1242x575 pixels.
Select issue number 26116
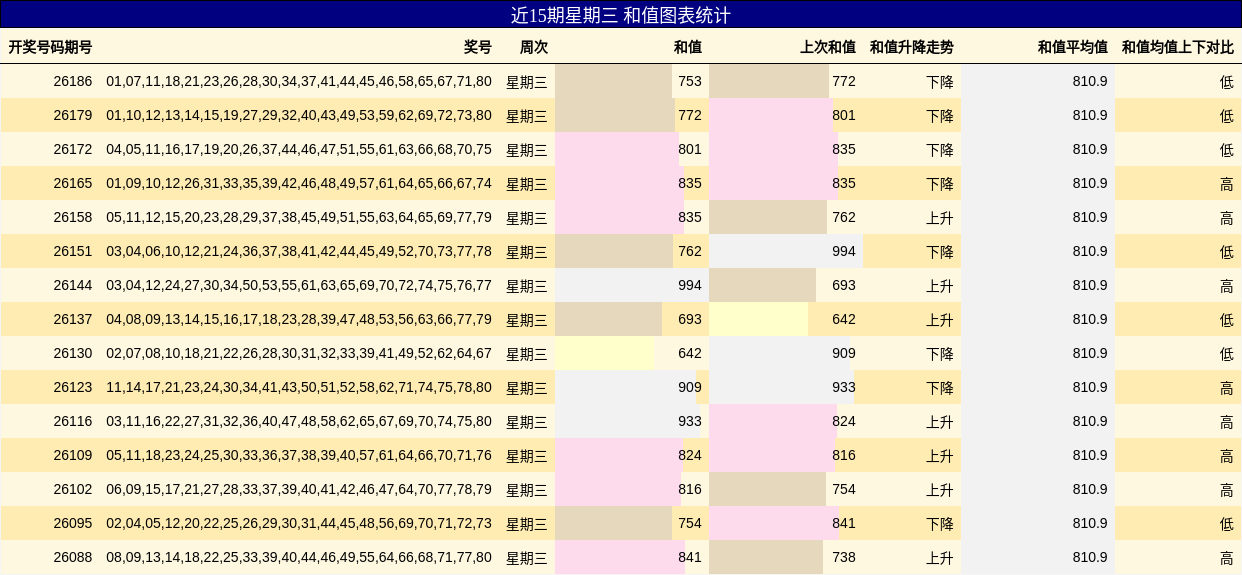(73, 421)
